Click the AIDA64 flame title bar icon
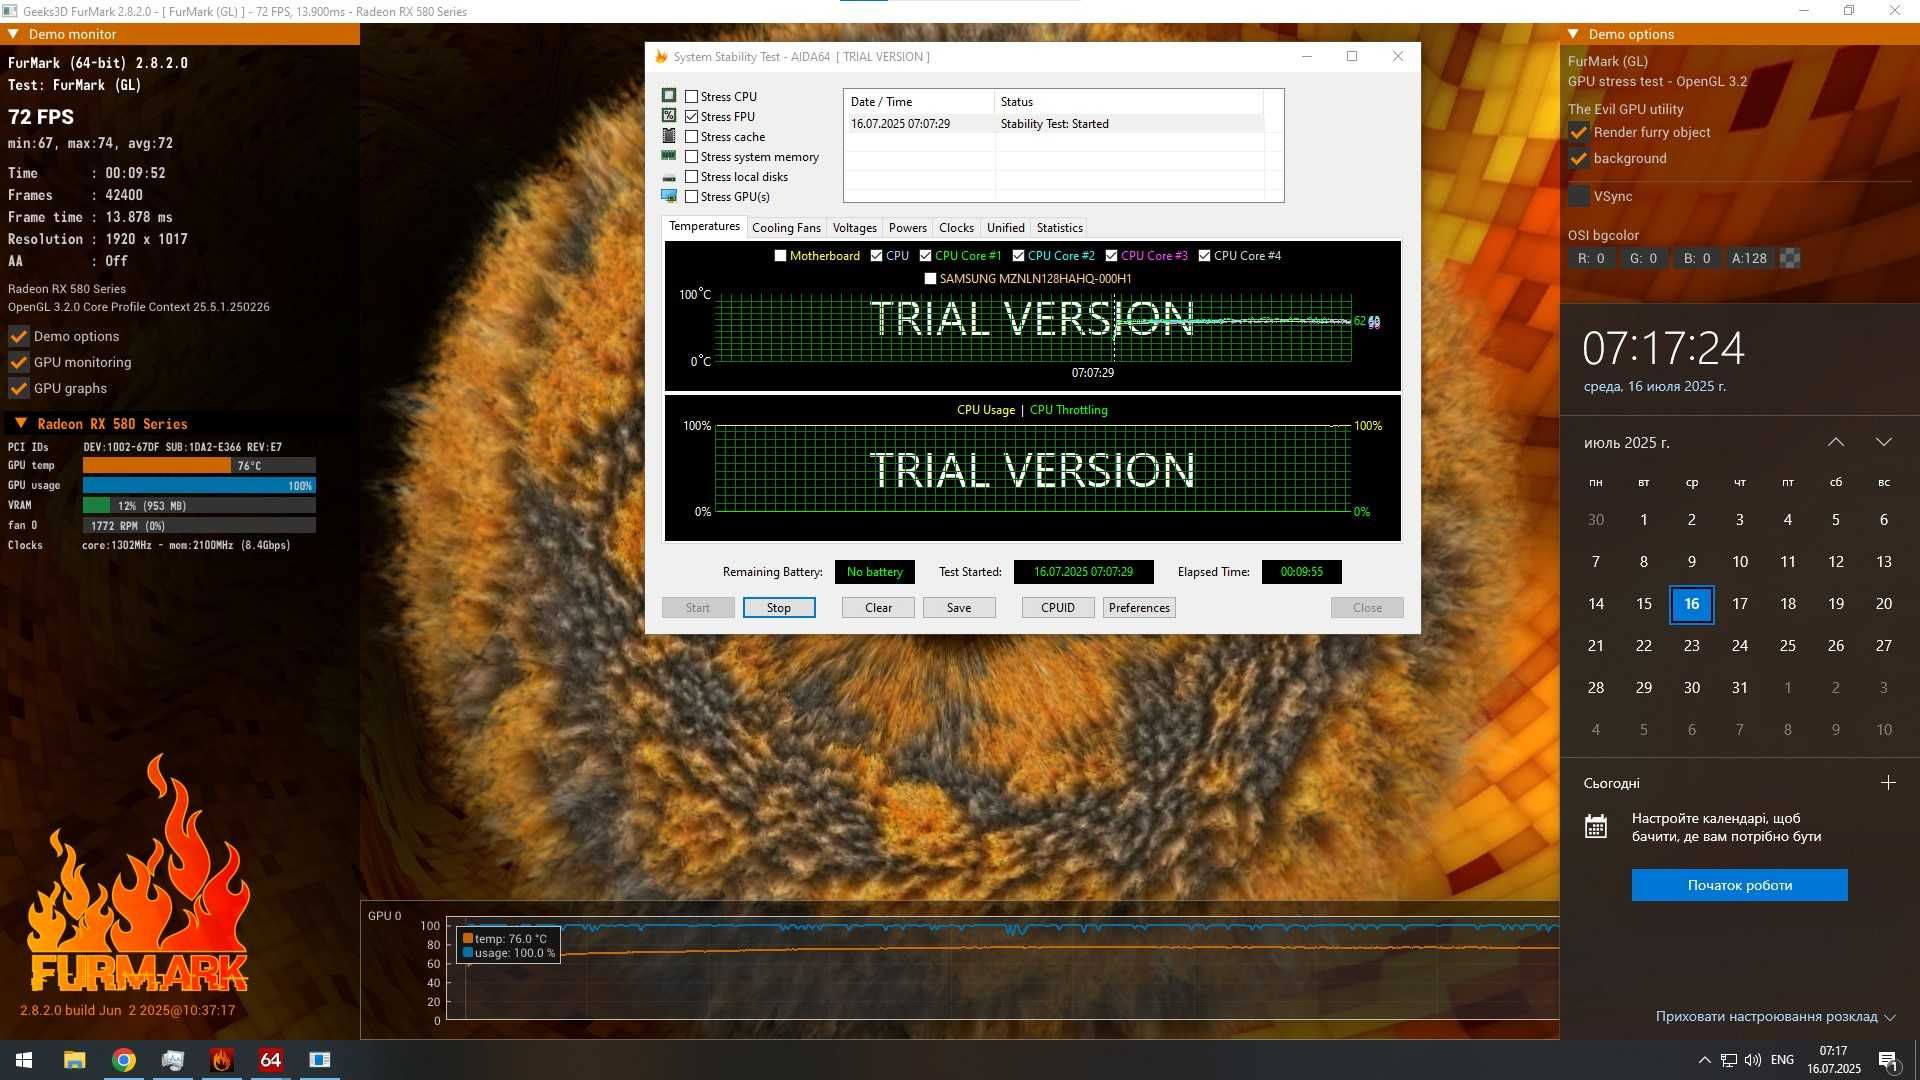 coord(661,57)
